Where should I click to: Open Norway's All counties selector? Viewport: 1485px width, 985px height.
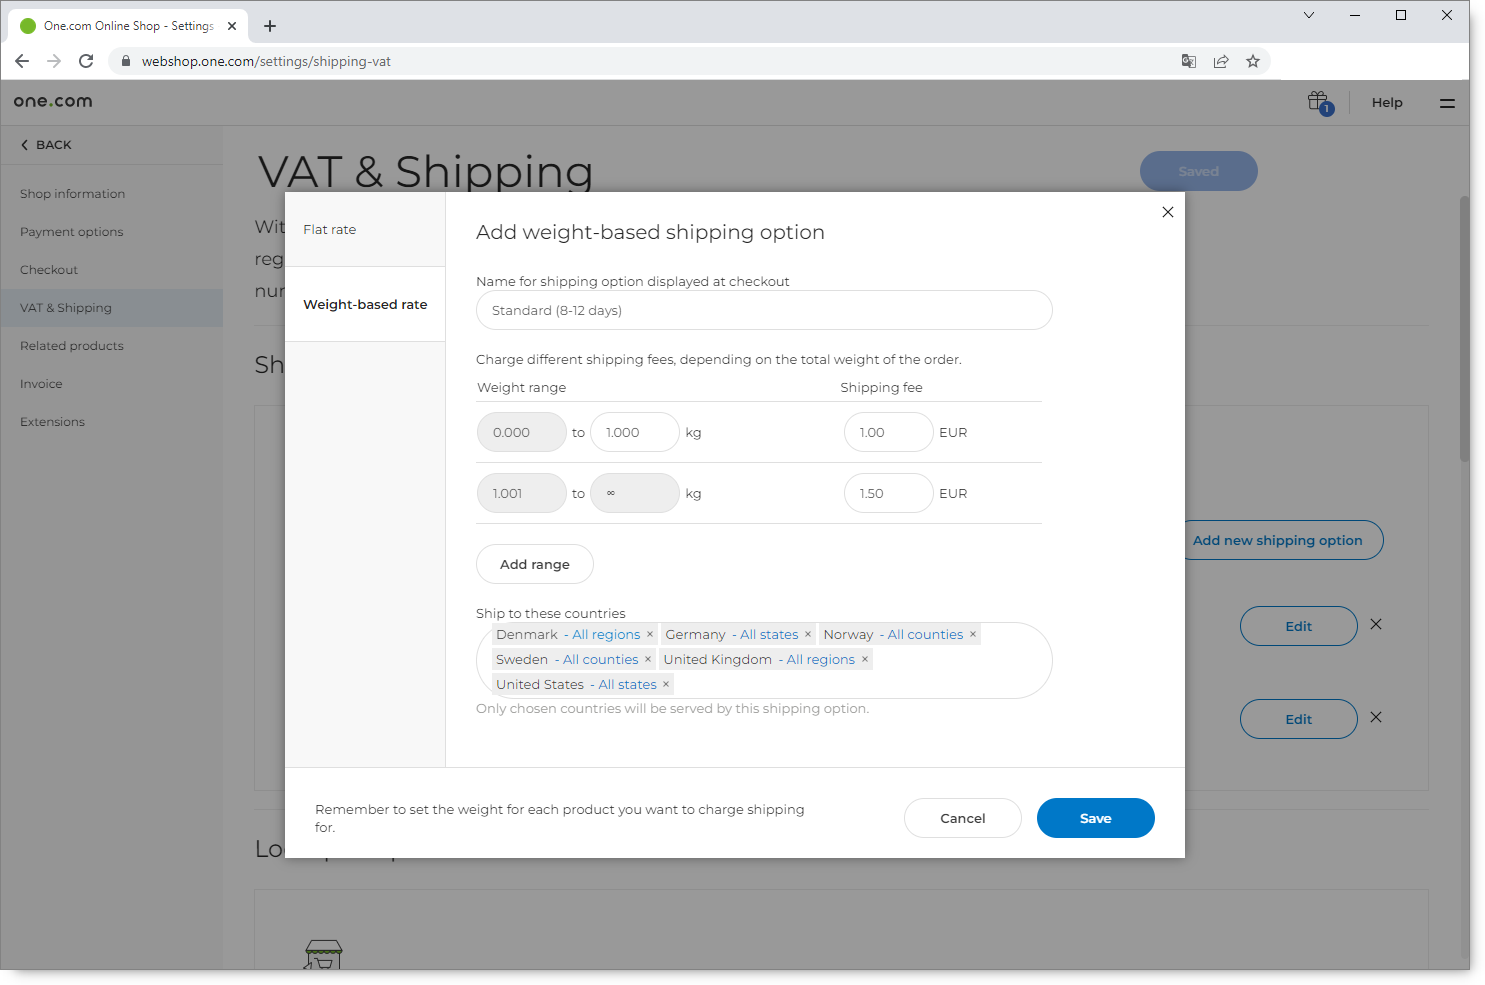click(x=924, y=634)
